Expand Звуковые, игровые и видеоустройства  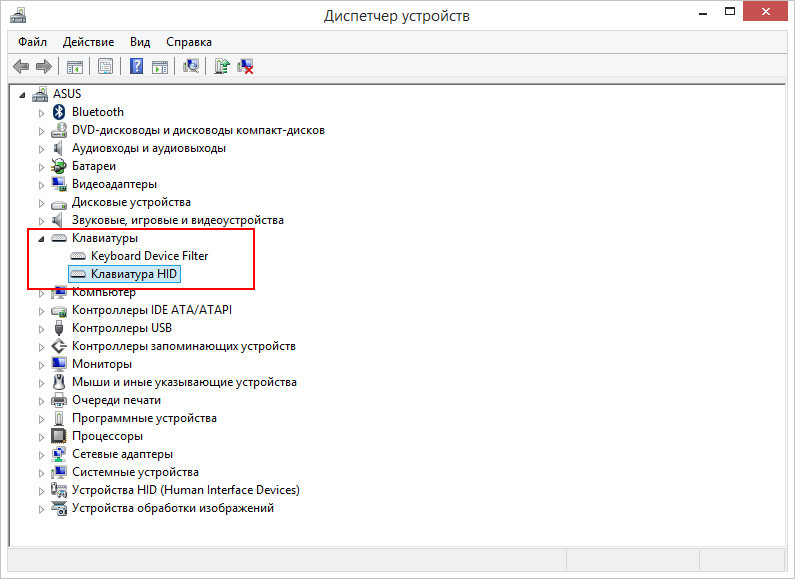[x=42, y=221]
